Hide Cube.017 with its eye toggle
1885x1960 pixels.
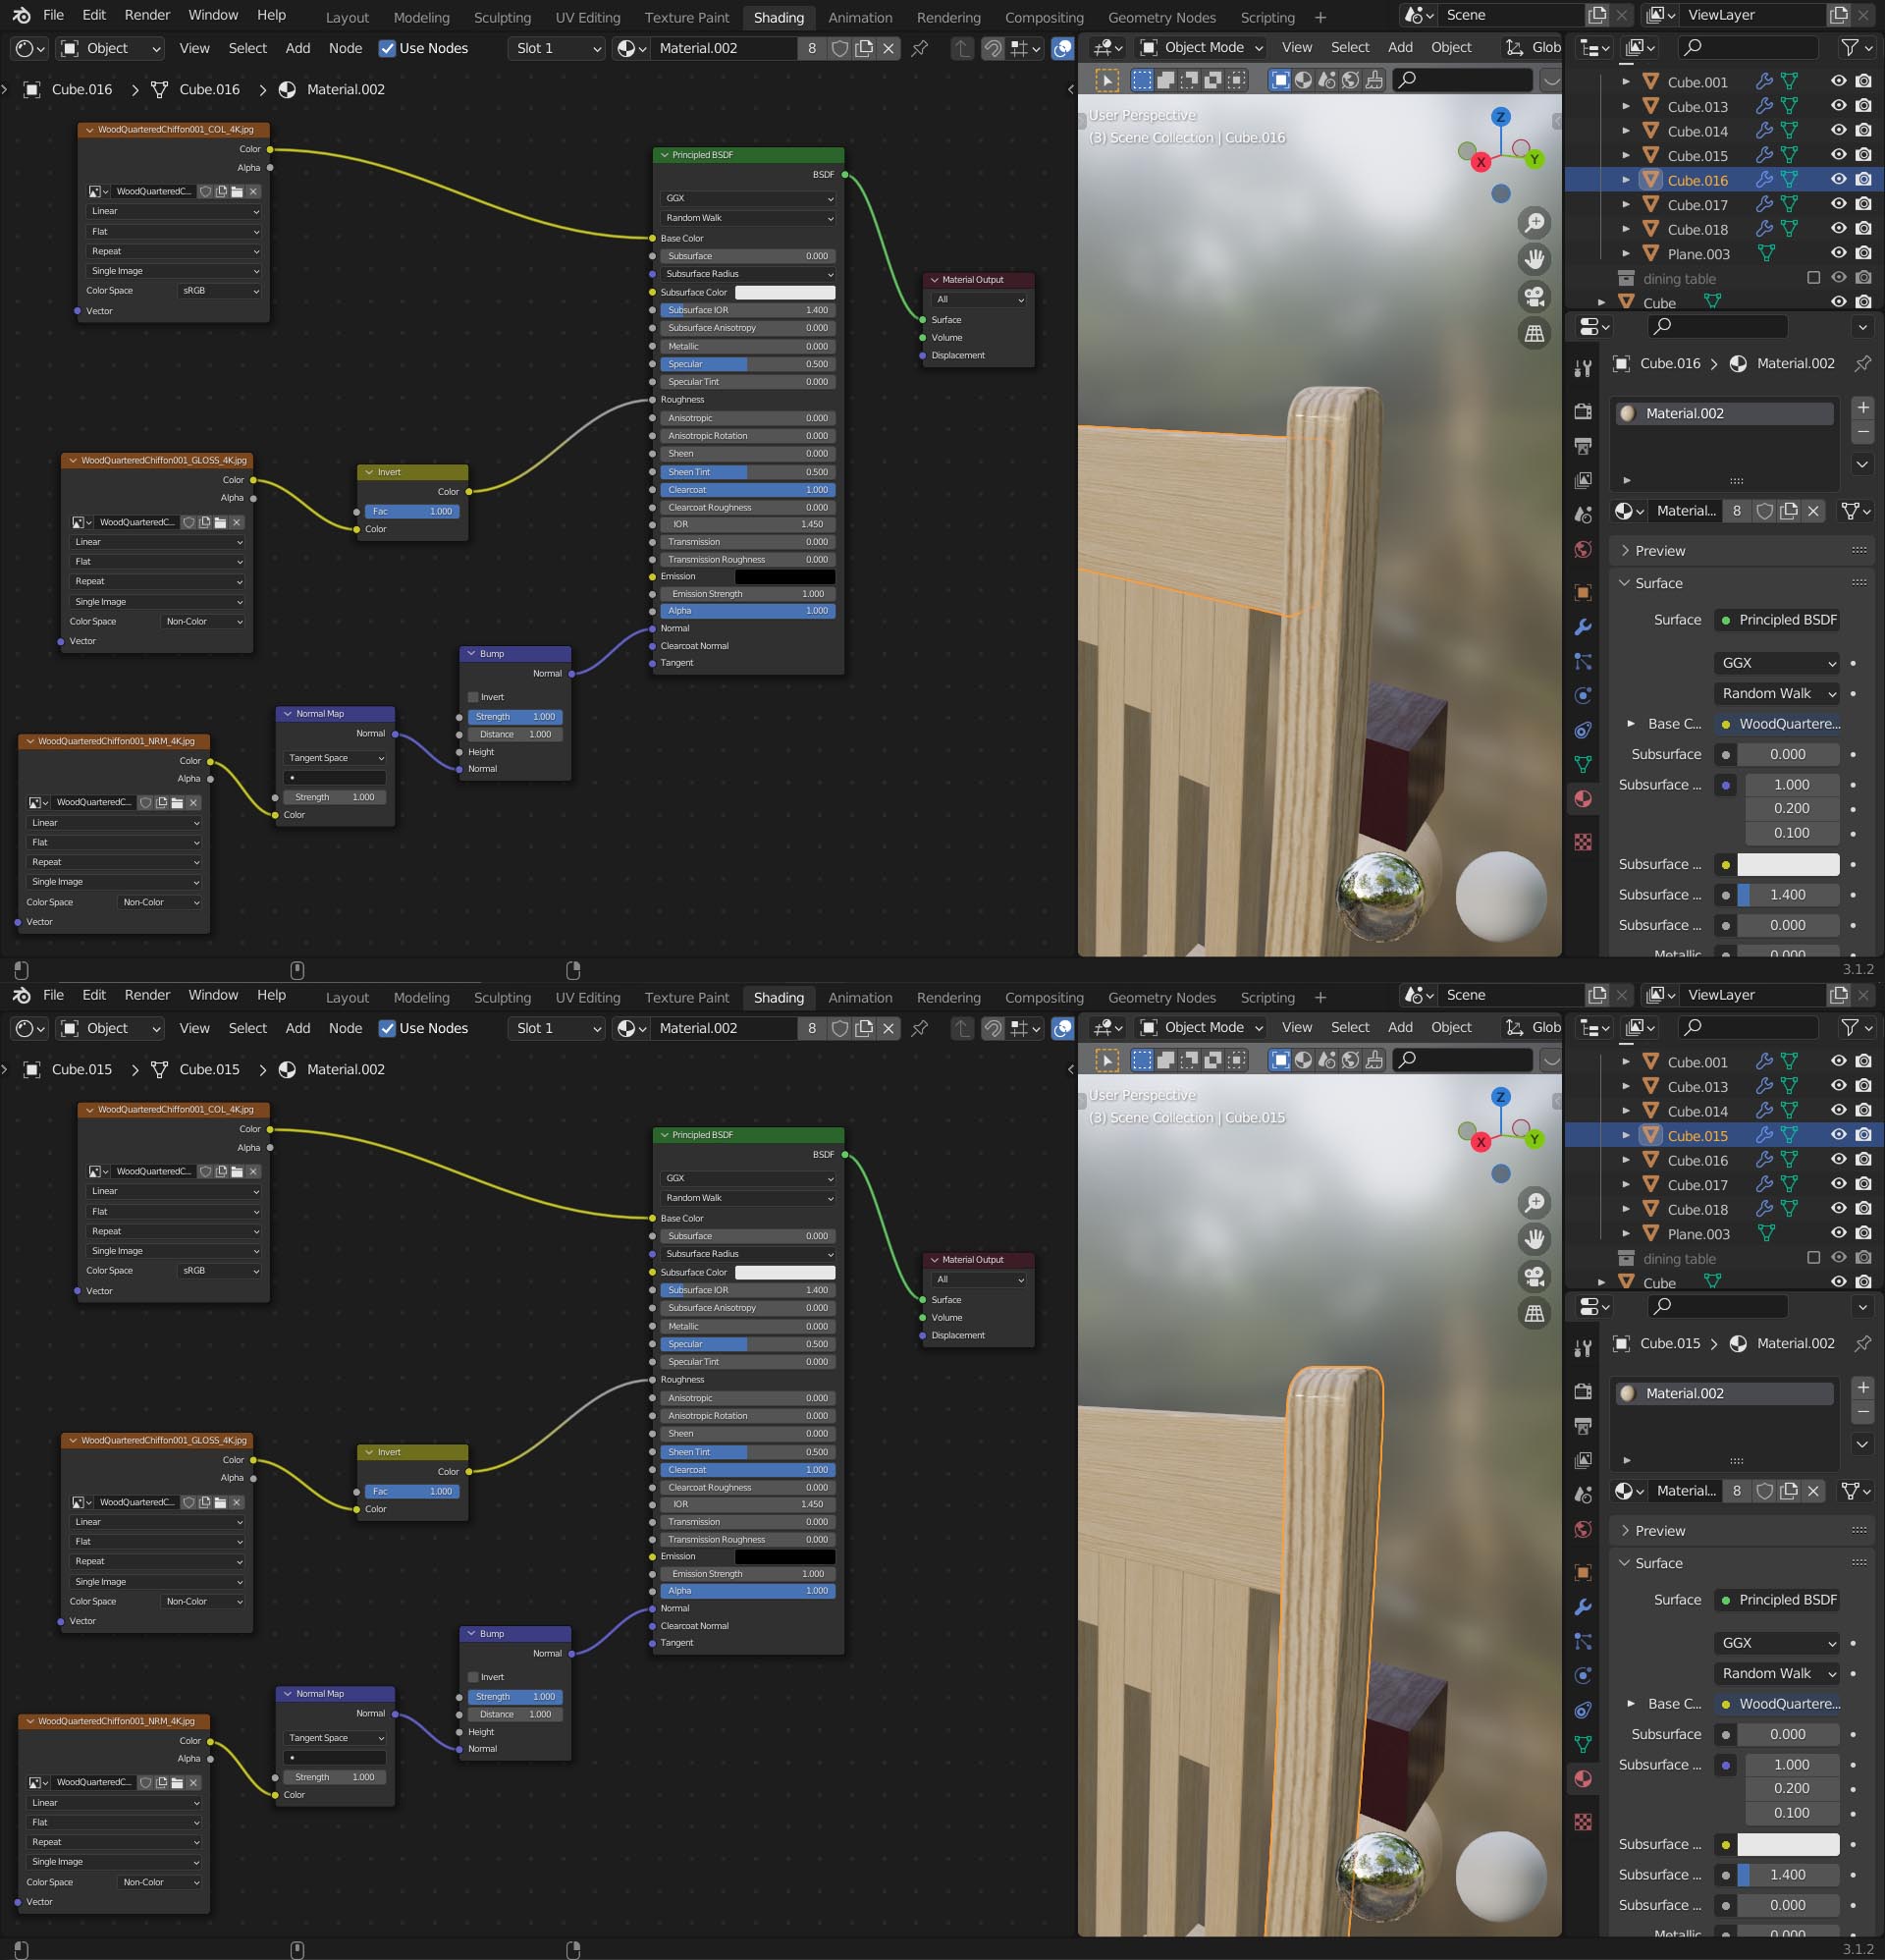tap(1838, 204)
